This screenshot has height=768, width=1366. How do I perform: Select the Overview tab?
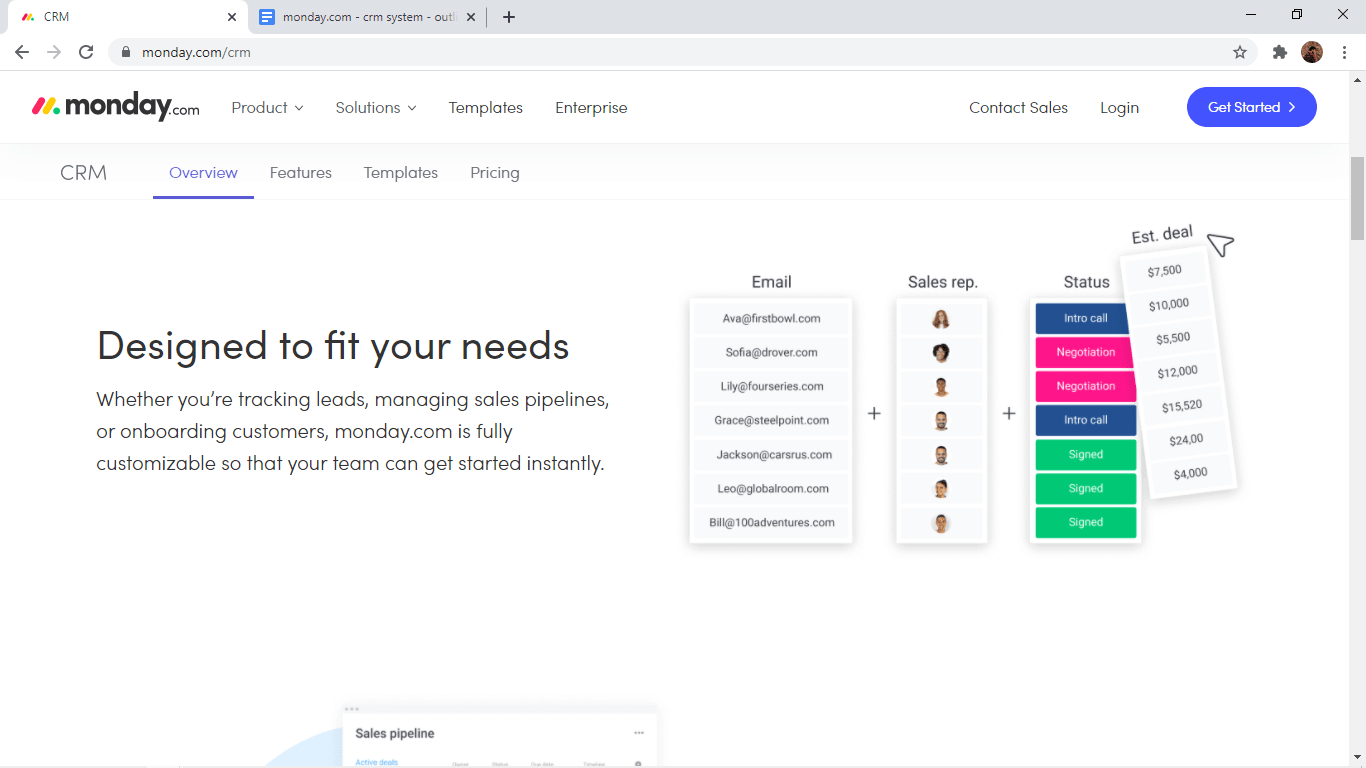203,172
